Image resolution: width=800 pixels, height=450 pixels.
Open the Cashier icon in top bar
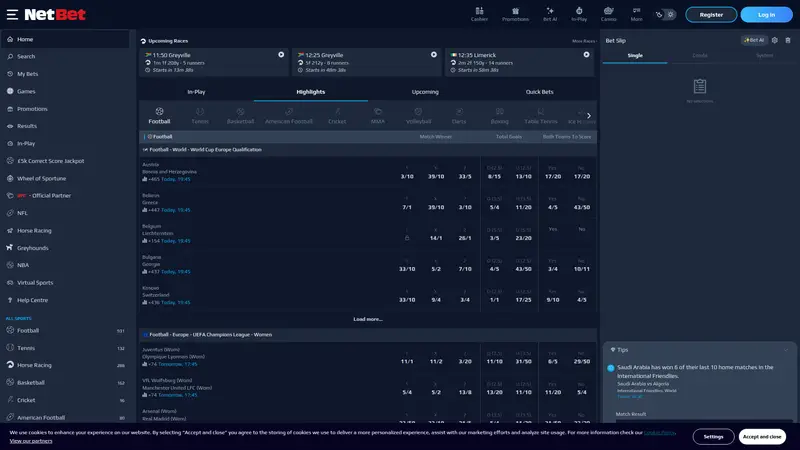479,14
